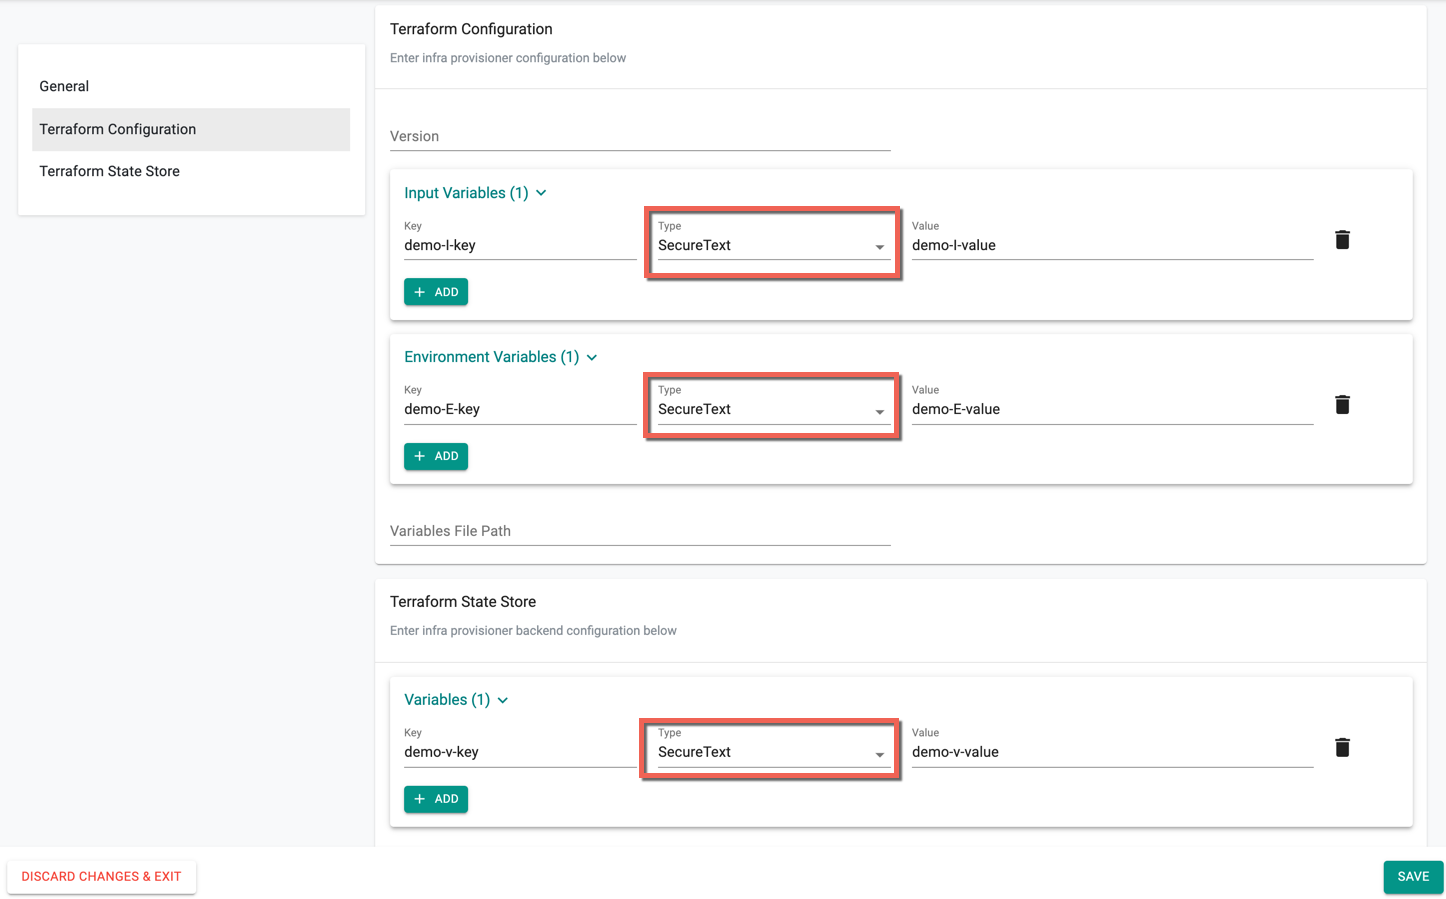Click the Terraform State Store section heading
This screenshot has width=1446, height=899.
pos(463,602)
